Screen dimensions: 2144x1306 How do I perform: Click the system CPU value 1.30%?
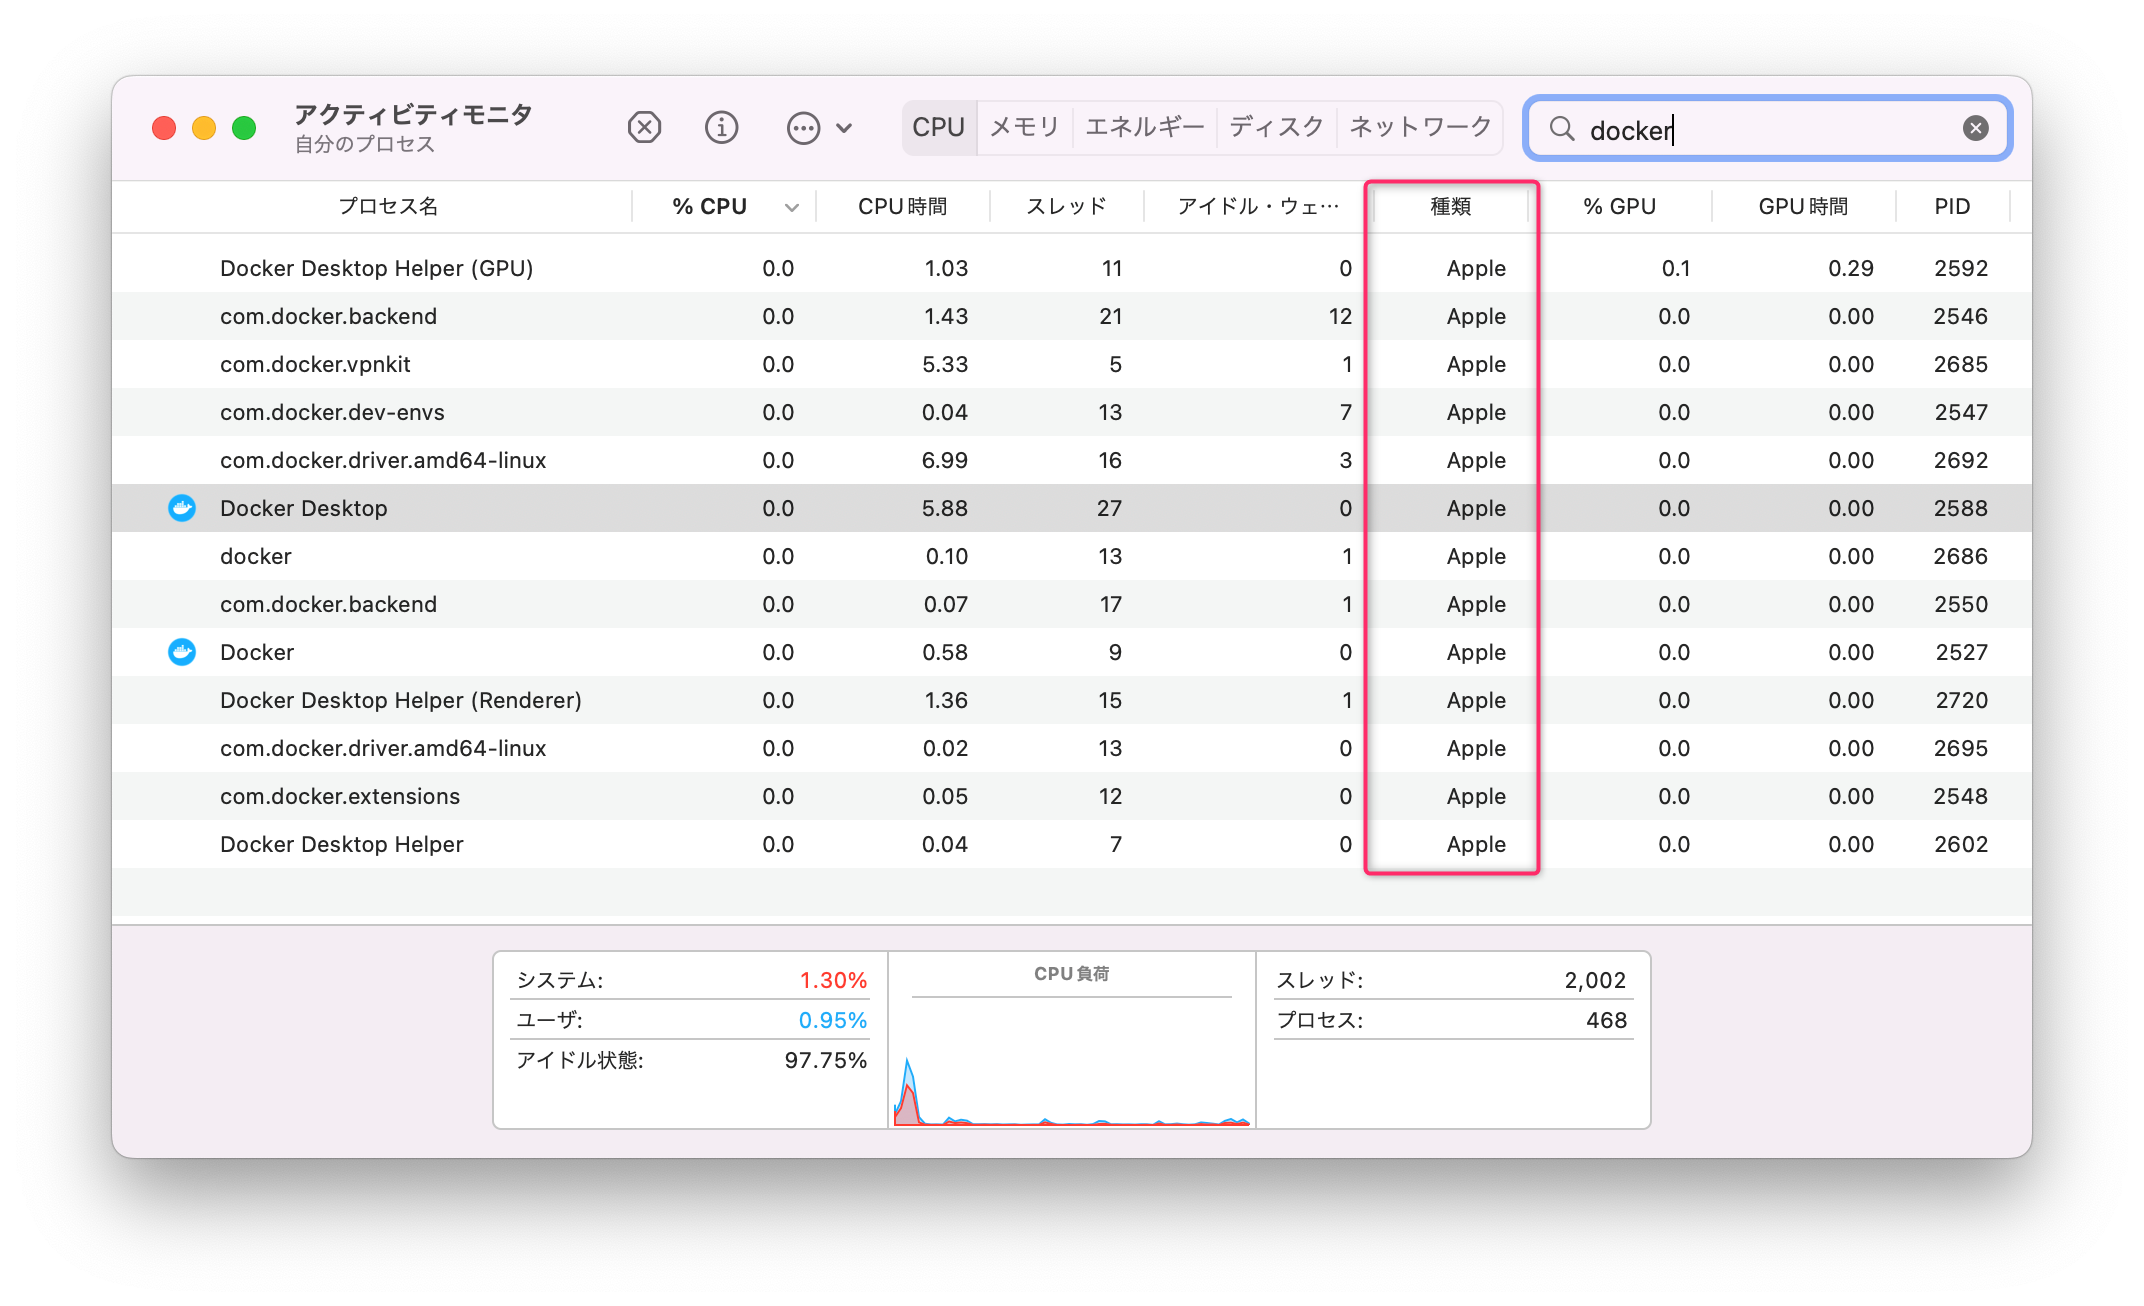pyautogui.click(x=833, y=980)
